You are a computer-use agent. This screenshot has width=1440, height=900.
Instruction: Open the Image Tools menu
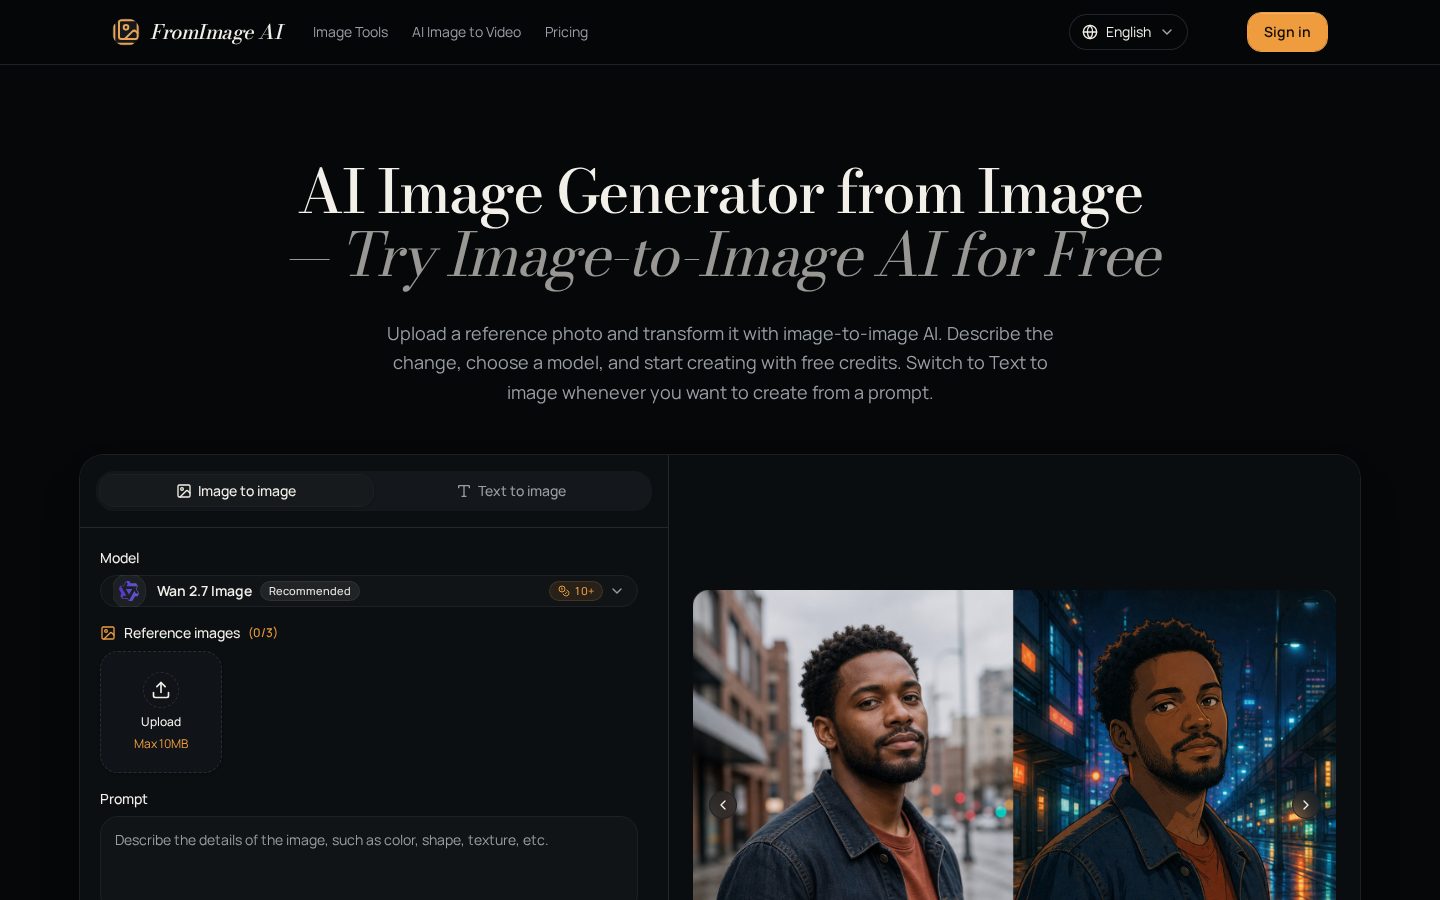click(x=350, y=32)
